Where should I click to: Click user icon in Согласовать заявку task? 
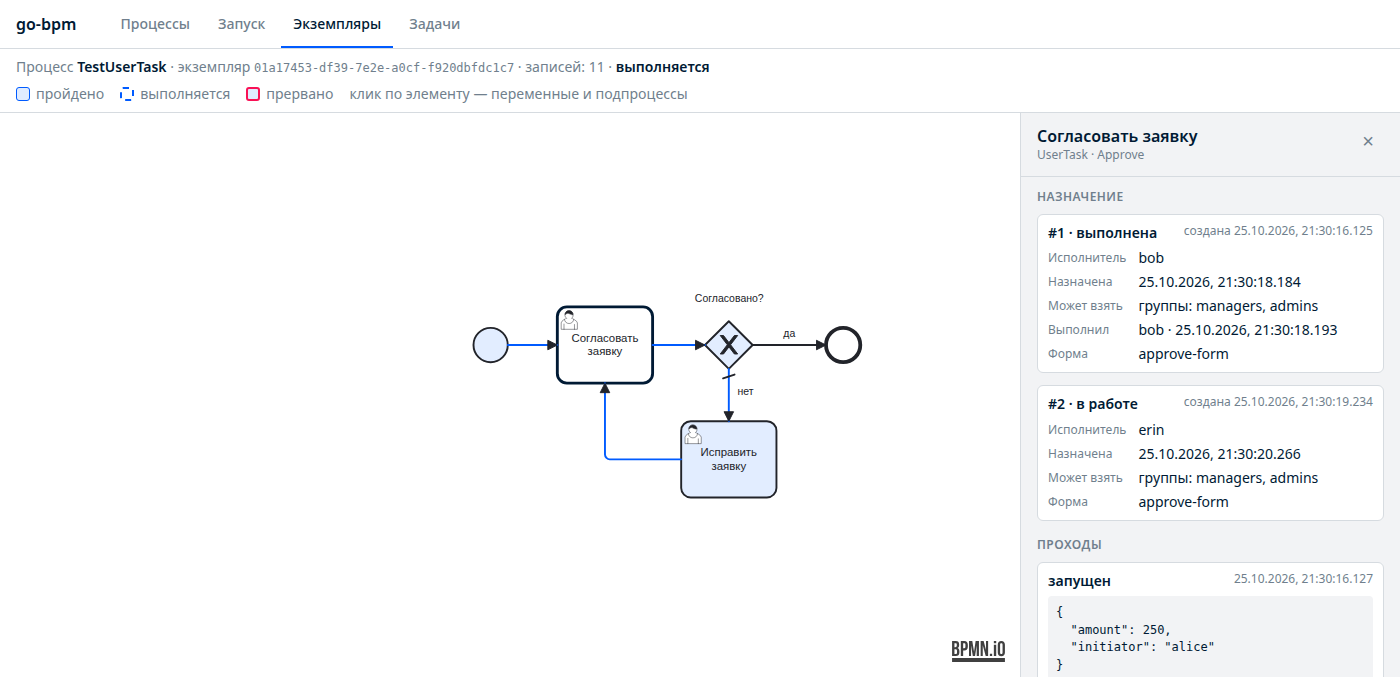point(569,320)
